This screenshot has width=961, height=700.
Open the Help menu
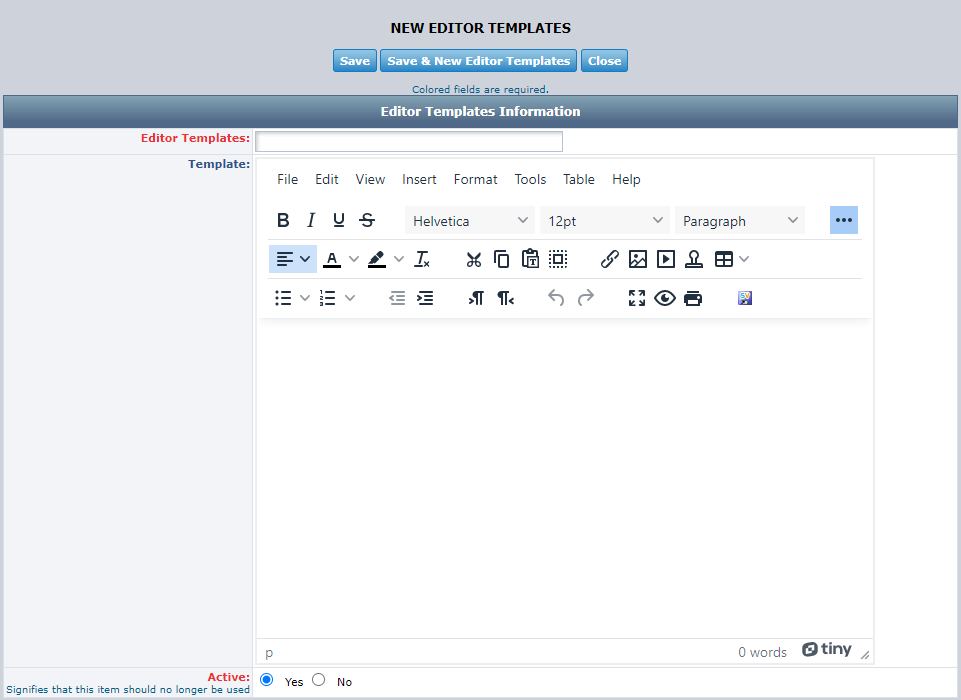(626, 180)
